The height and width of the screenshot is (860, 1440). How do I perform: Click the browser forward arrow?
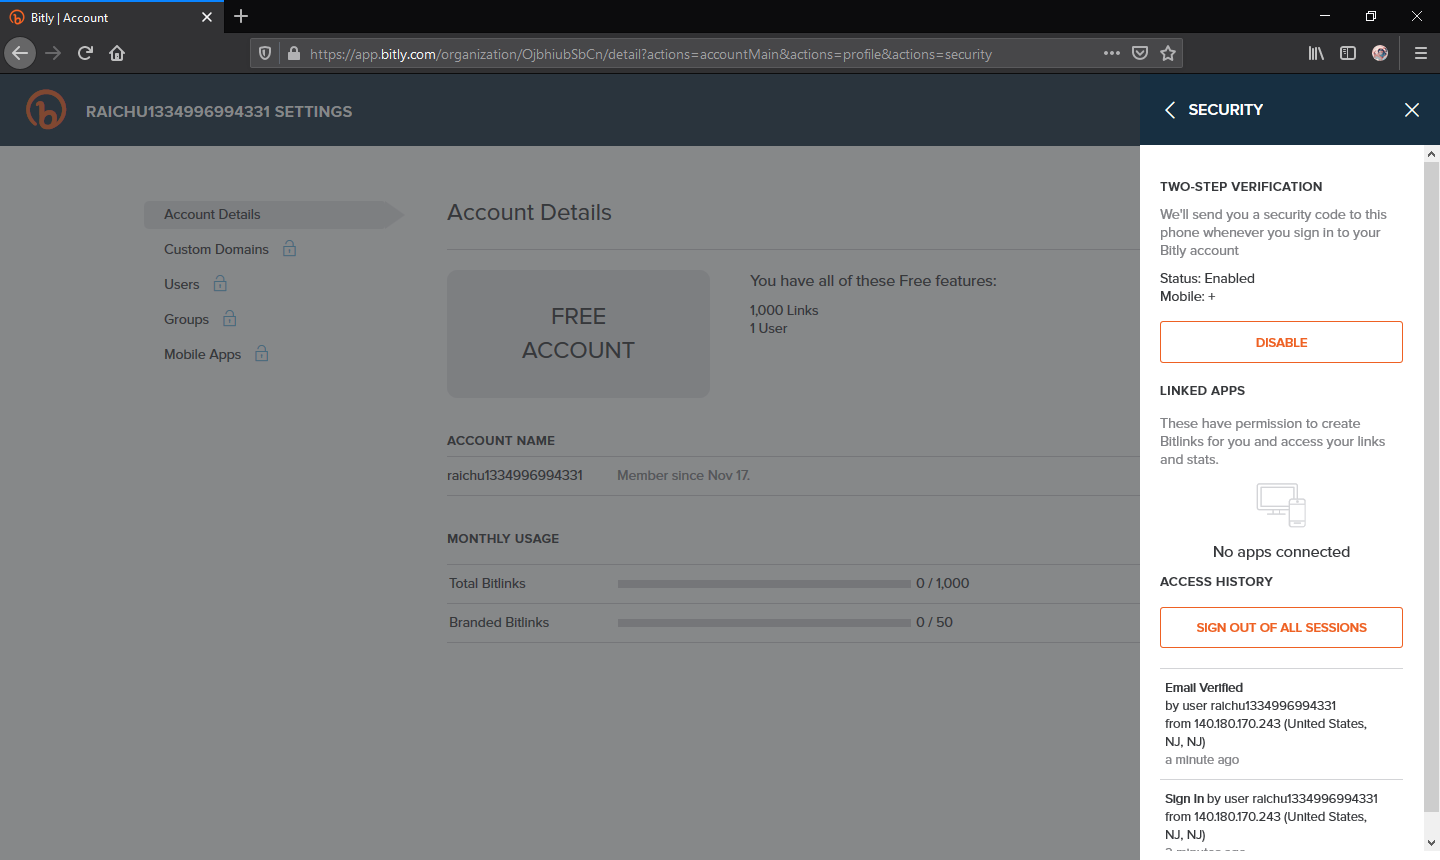53,53
